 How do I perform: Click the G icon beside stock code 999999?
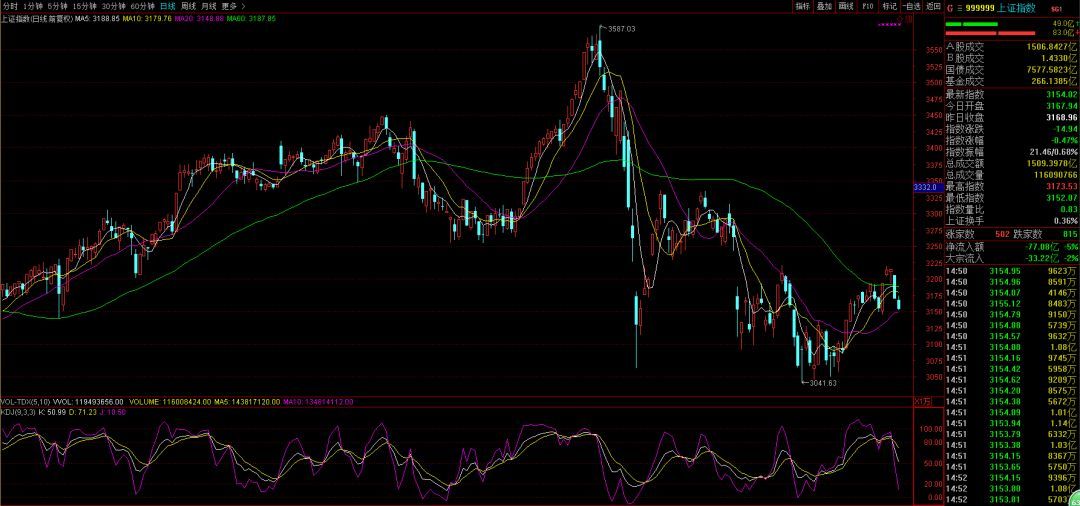(x=949, y=7)
